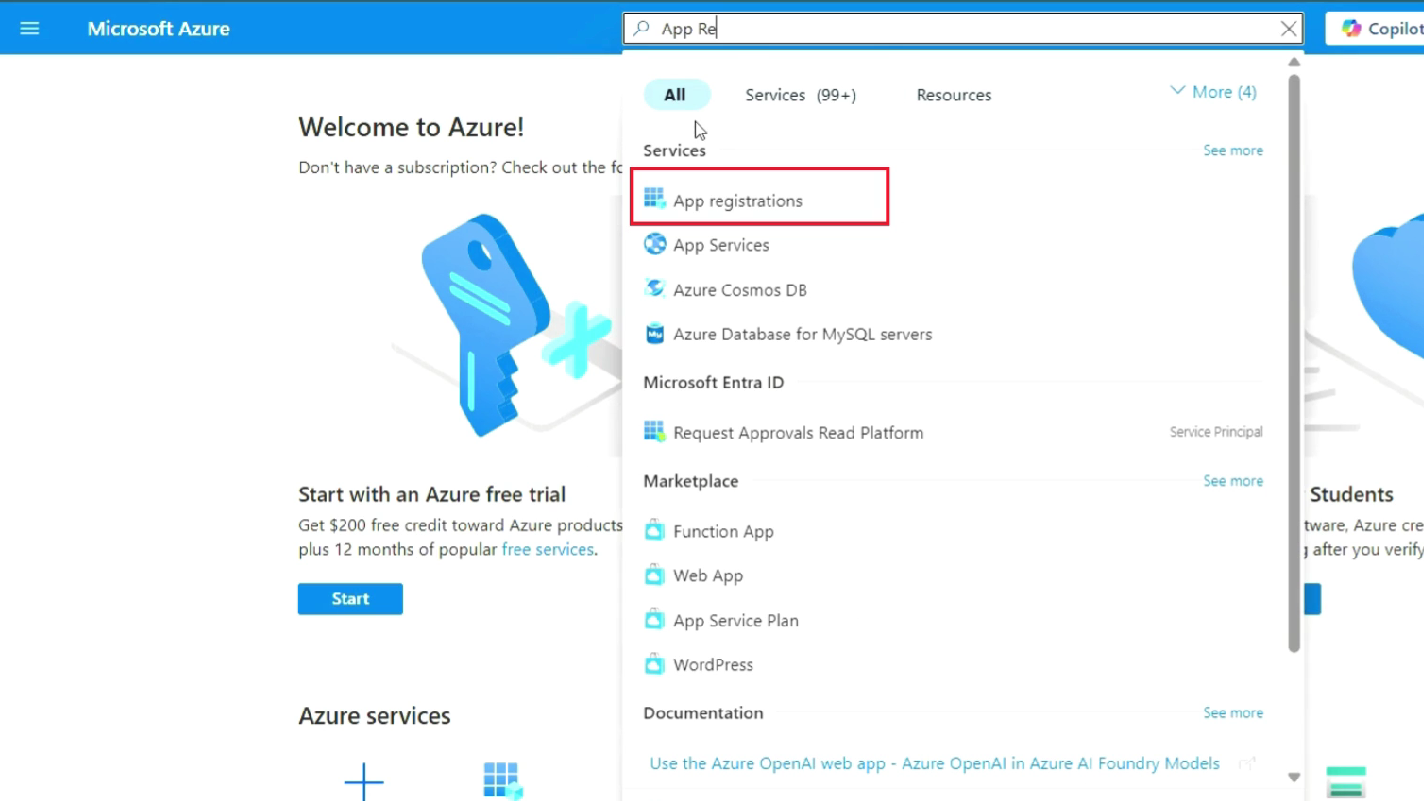
Task: Click the grid icon under Azure services
Action: pos(503,781)
